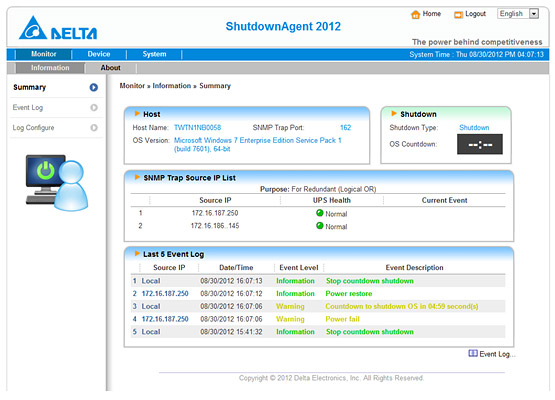This screenshot has width=555, height=400.
Task: Click SNMP Trap Port value 162
Action: point(345,128)
